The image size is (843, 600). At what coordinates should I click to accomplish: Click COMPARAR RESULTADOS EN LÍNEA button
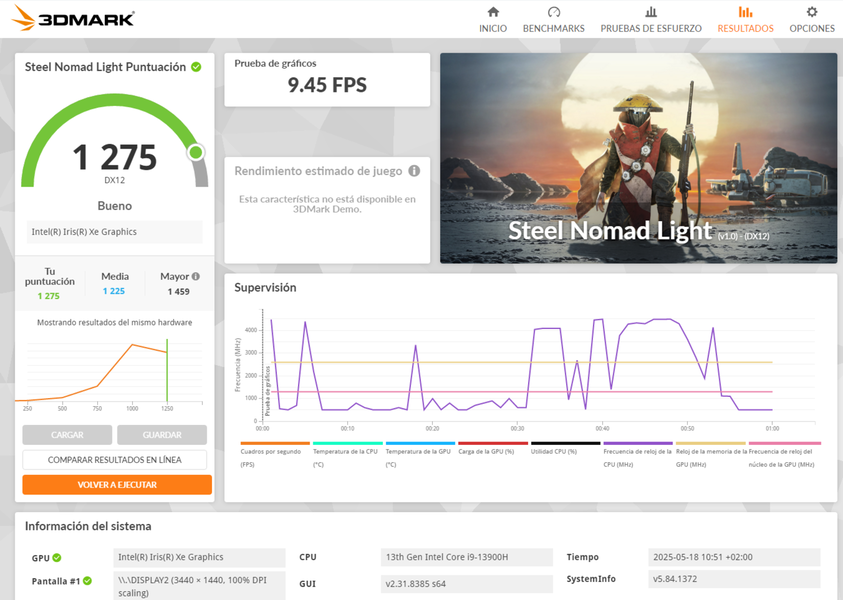click(x=115, y=460)
